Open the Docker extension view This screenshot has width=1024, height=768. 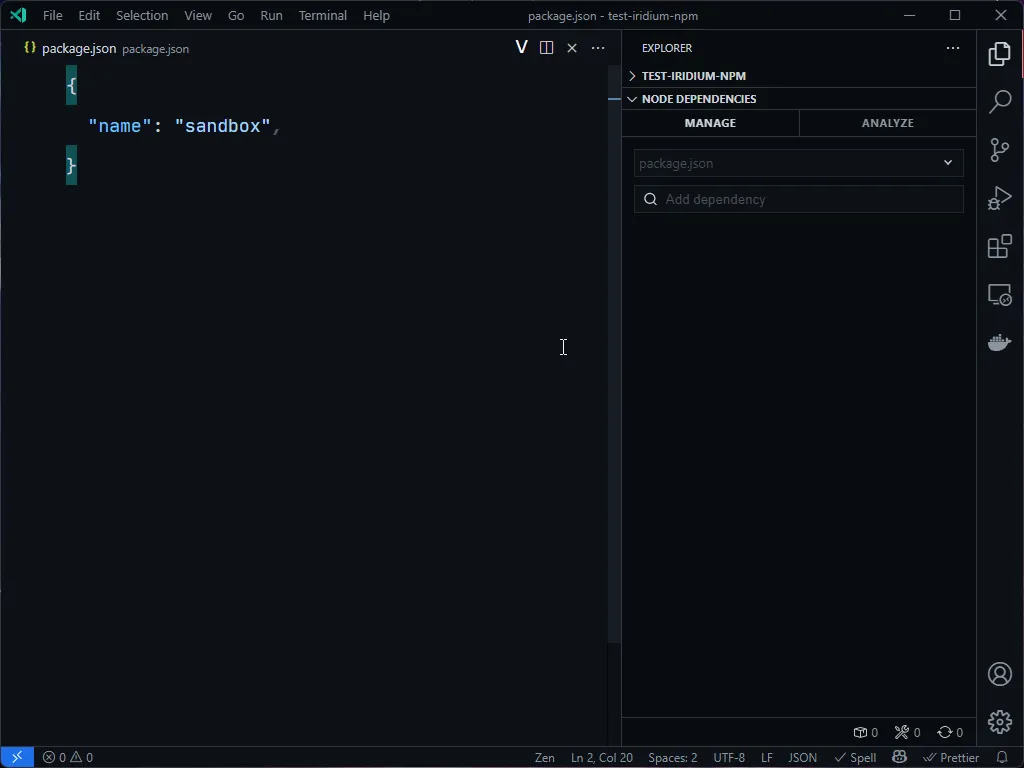(x=999, y=342)
